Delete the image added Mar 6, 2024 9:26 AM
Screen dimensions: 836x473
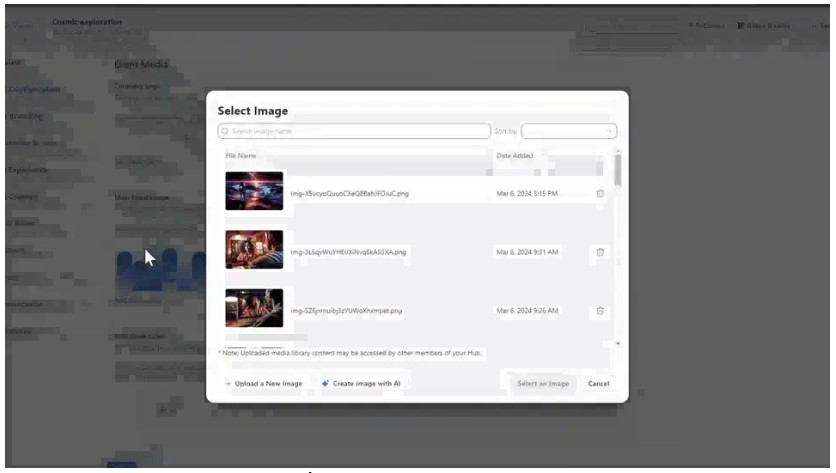pyautogui.click(x=600, y=311)
